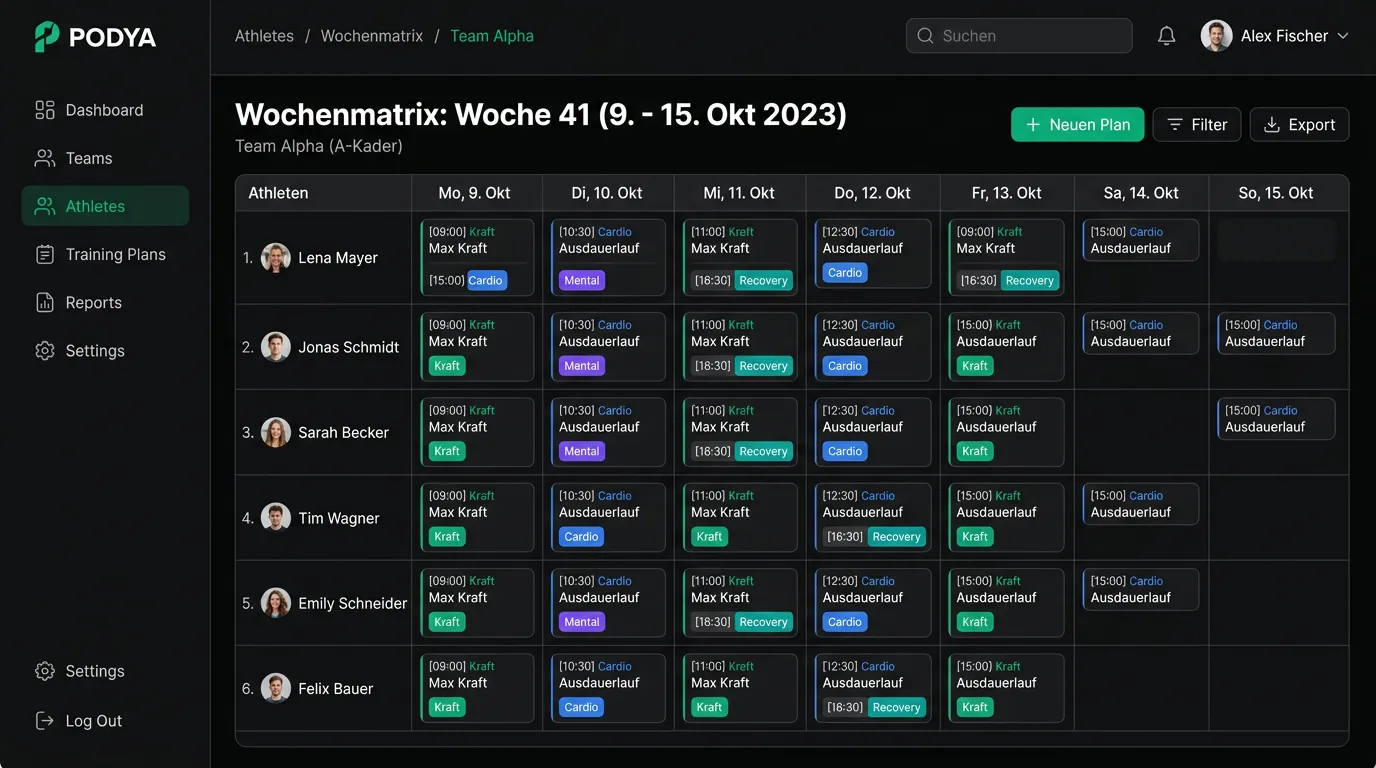Open Jonas Schmidt's Sunday Ausdauerlauf card

pos(1276,333)
